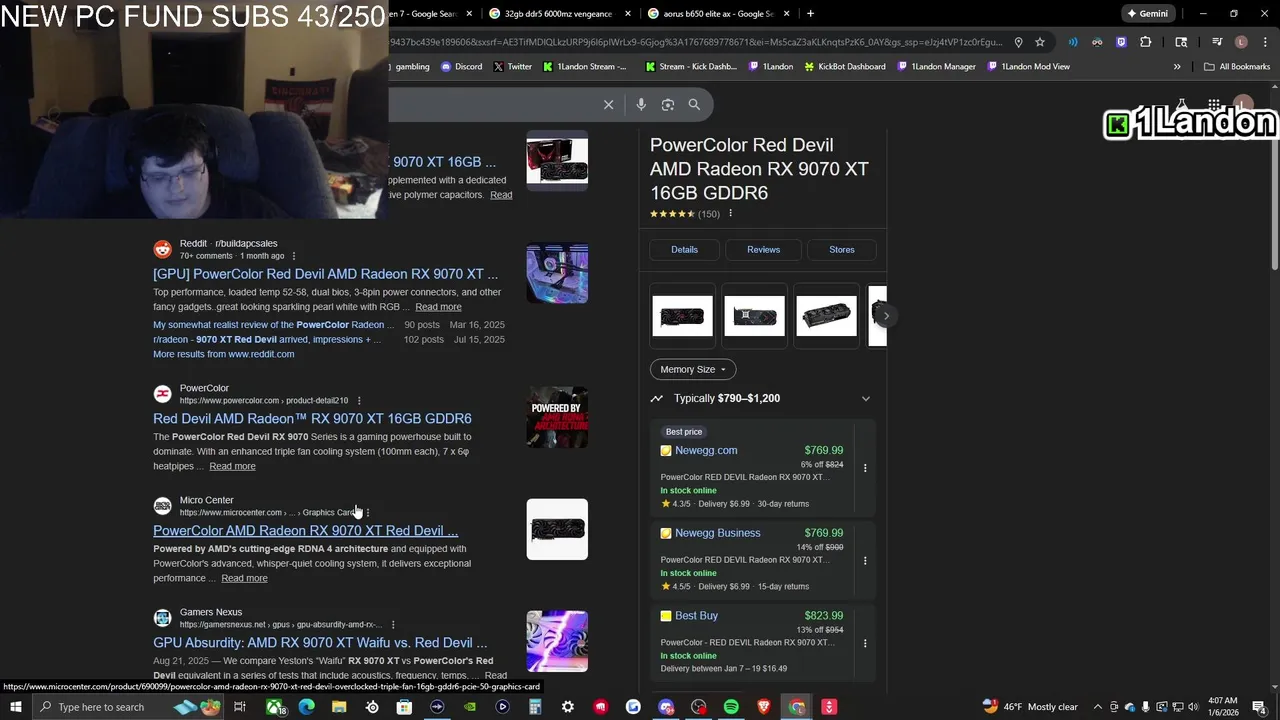Viewport: 1280px width, 720px height.
Task: Clear the Google search box text
Action: [608, 104]
